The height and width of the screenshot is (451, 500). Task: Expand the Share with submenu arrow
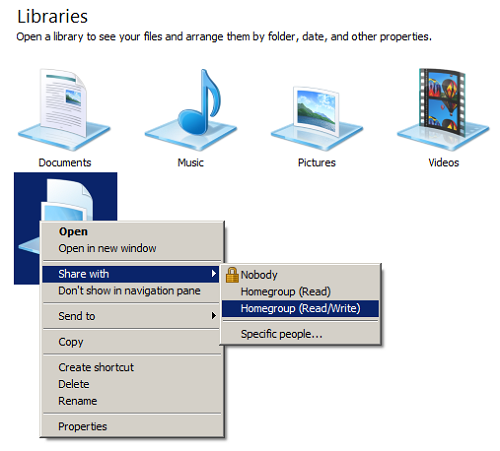[x=214, y=274]
